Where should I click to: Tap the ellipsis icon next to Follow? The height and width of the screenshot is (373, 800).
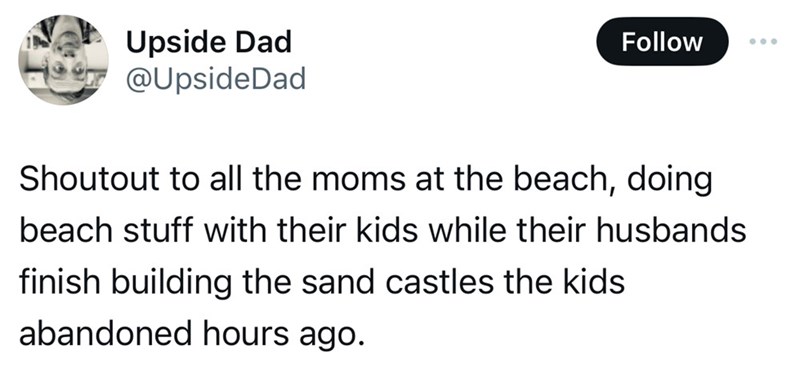pyautogui.click(x=764, y=42)
